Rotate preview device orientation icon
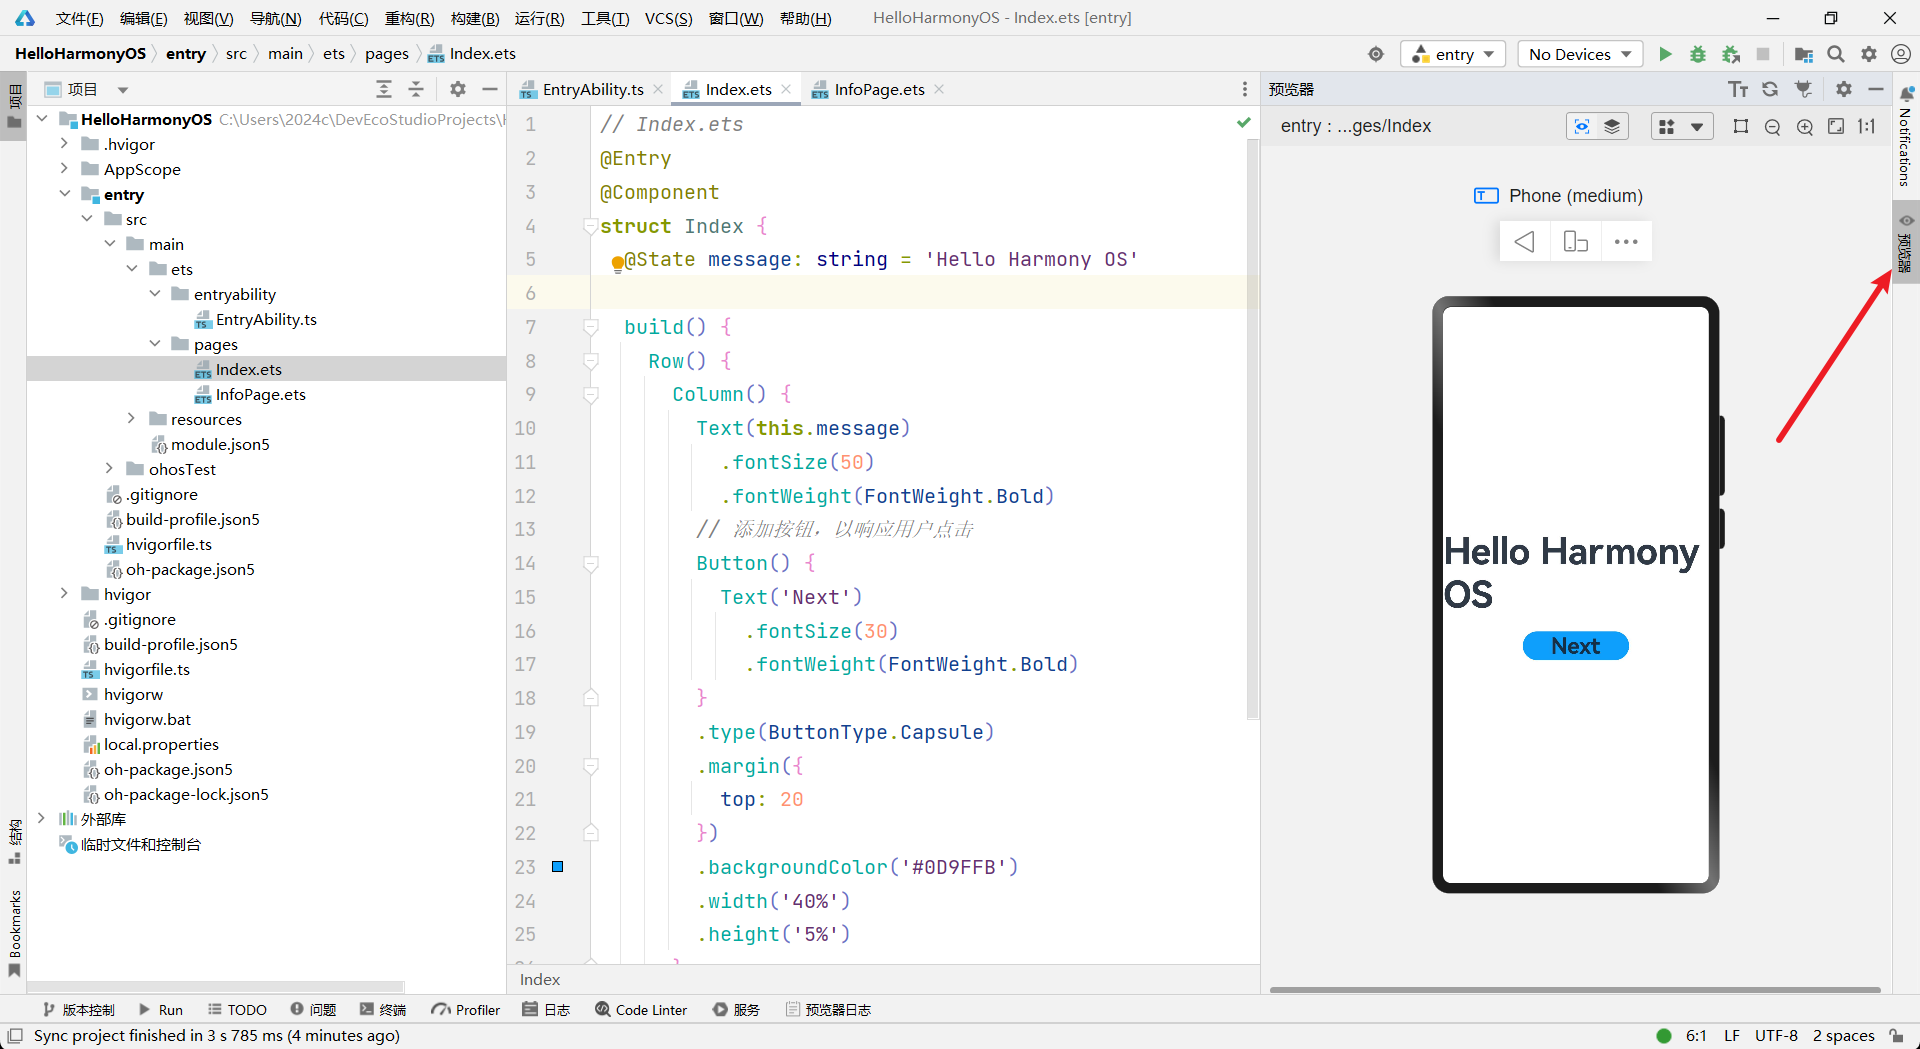 (1575, 241)
